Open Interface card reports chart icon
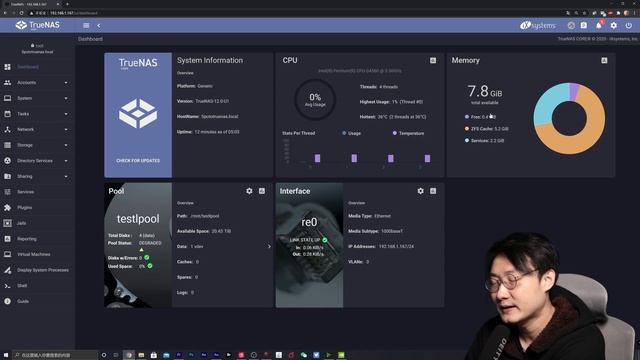 [x=433, y=191]
